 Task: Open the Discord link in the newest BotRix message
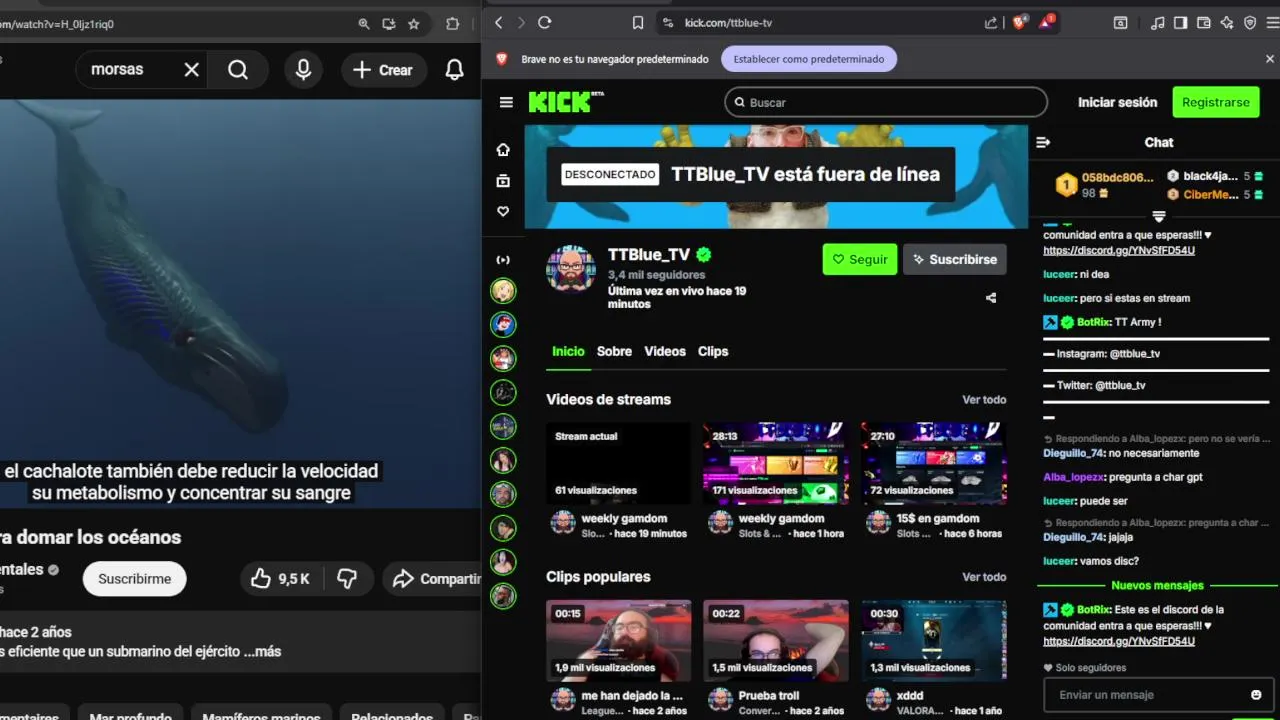(1118, 641)
